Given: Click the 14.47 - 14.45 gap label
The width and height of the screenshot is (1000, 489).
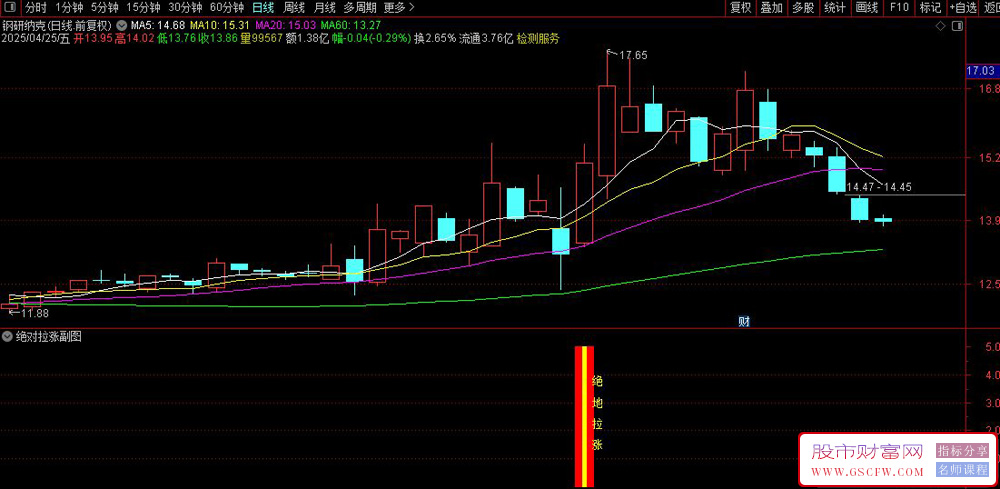Looking at the screenshot, I should coord(878,187).
